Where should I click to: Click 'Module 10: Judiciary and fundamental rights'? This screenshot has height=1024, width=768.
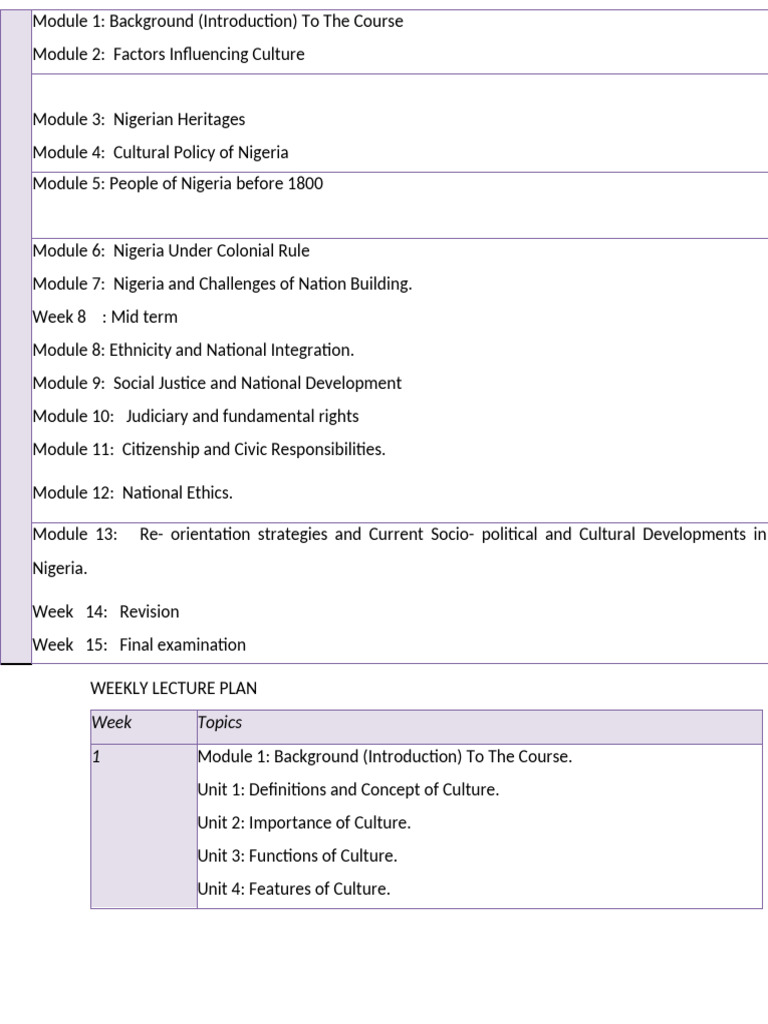tap(196, 417)
